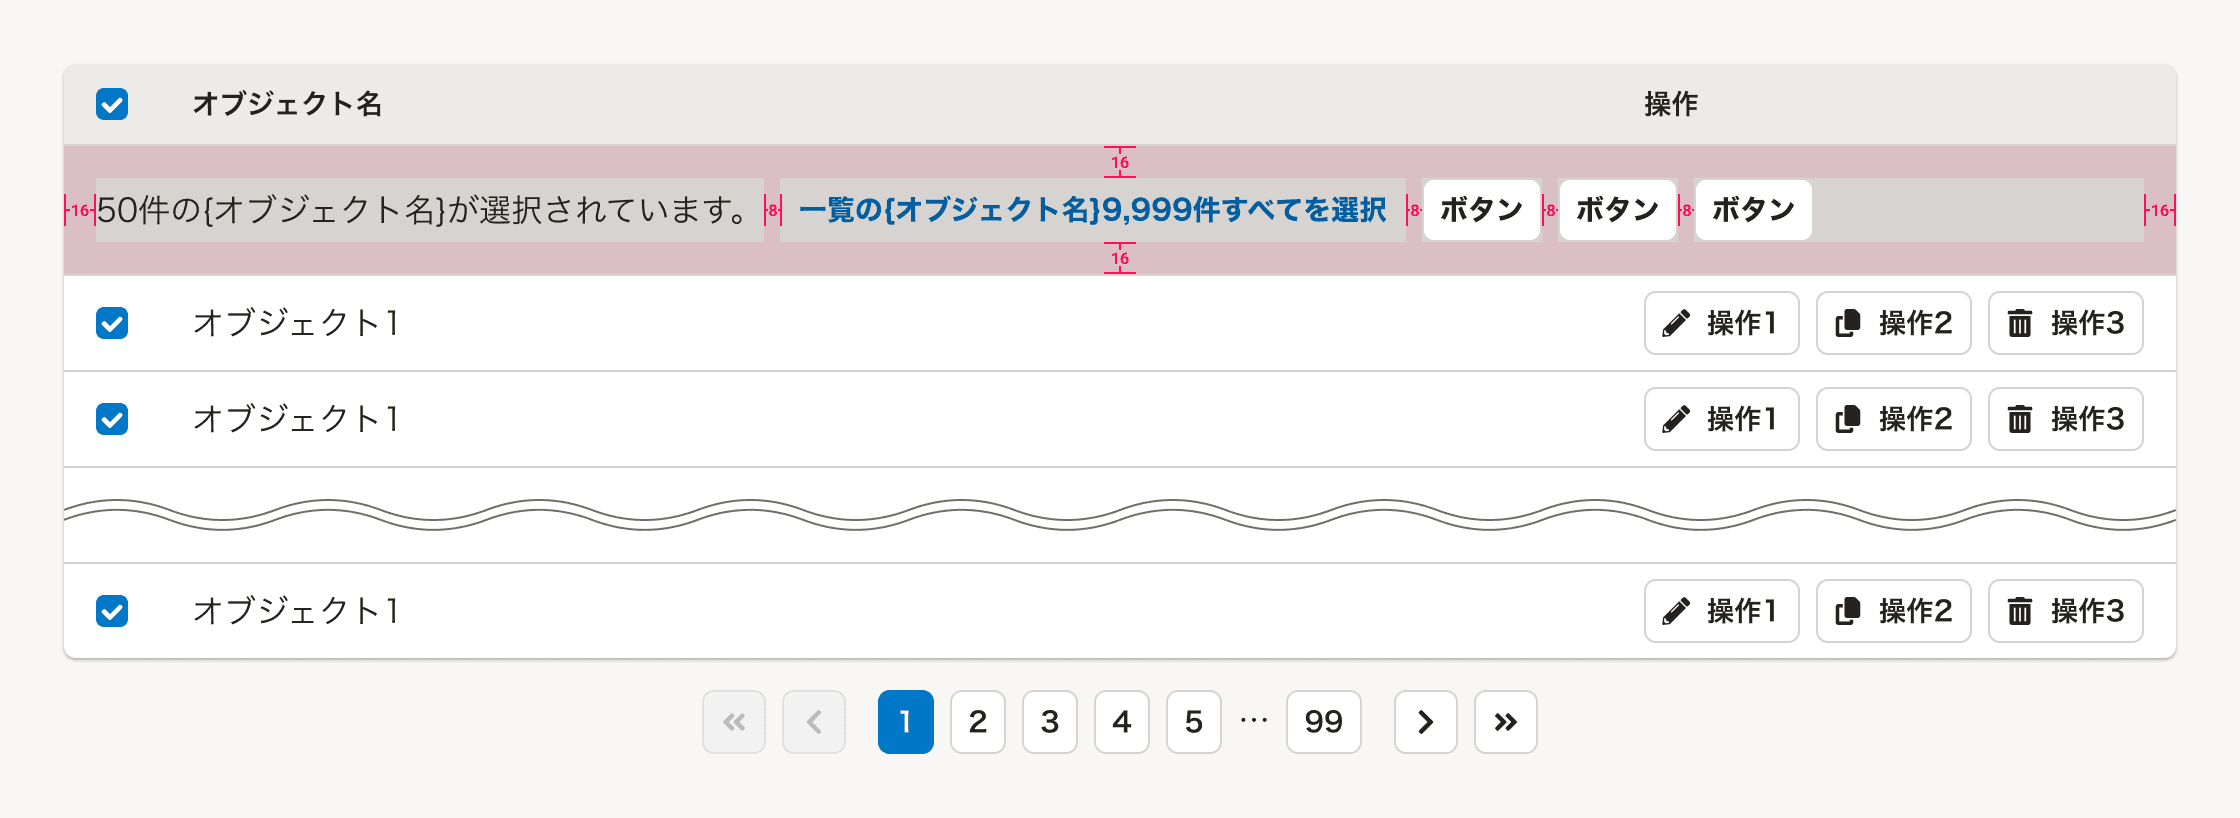Select the highlighted page 1 indicator

905,722
